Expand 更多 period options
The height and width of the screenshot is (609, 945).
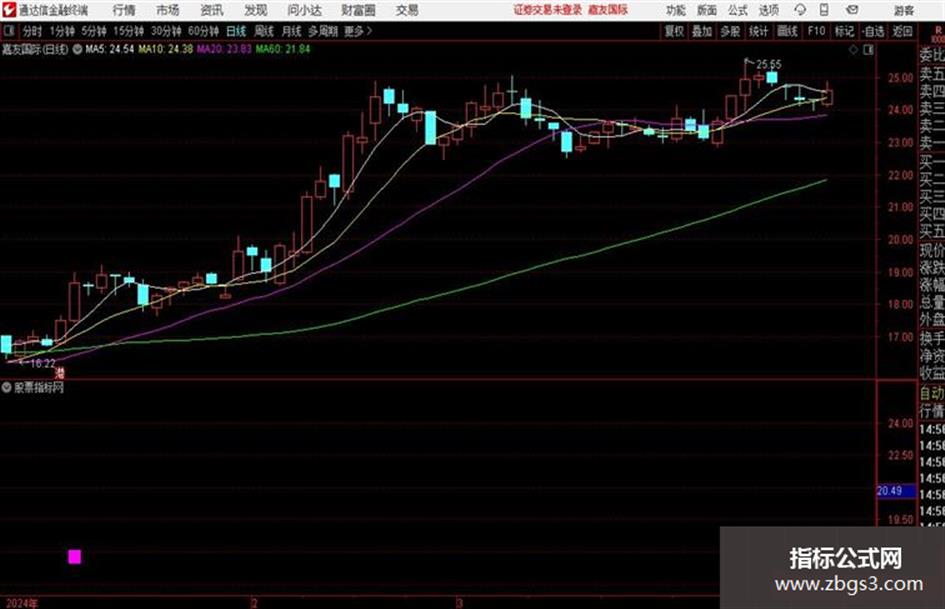(358, 31)
